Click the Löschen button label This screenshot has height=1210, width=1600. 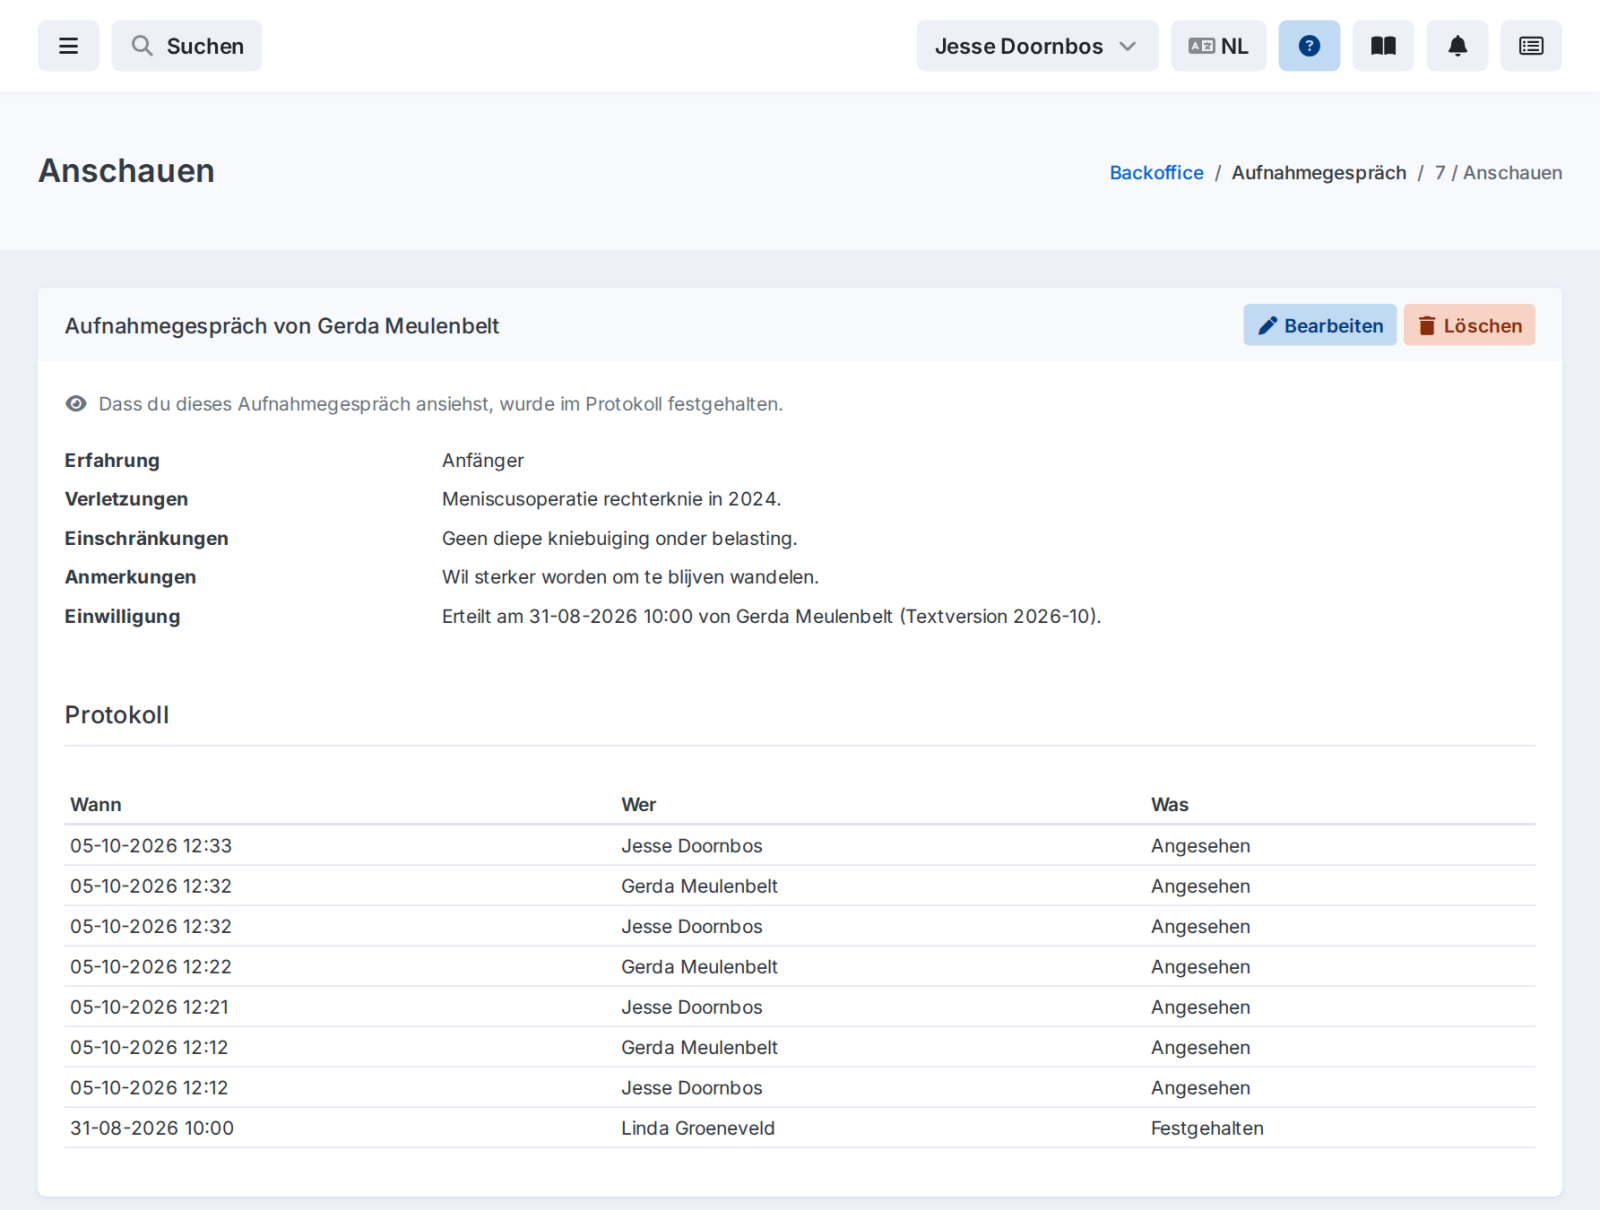tap(1482, 326)
